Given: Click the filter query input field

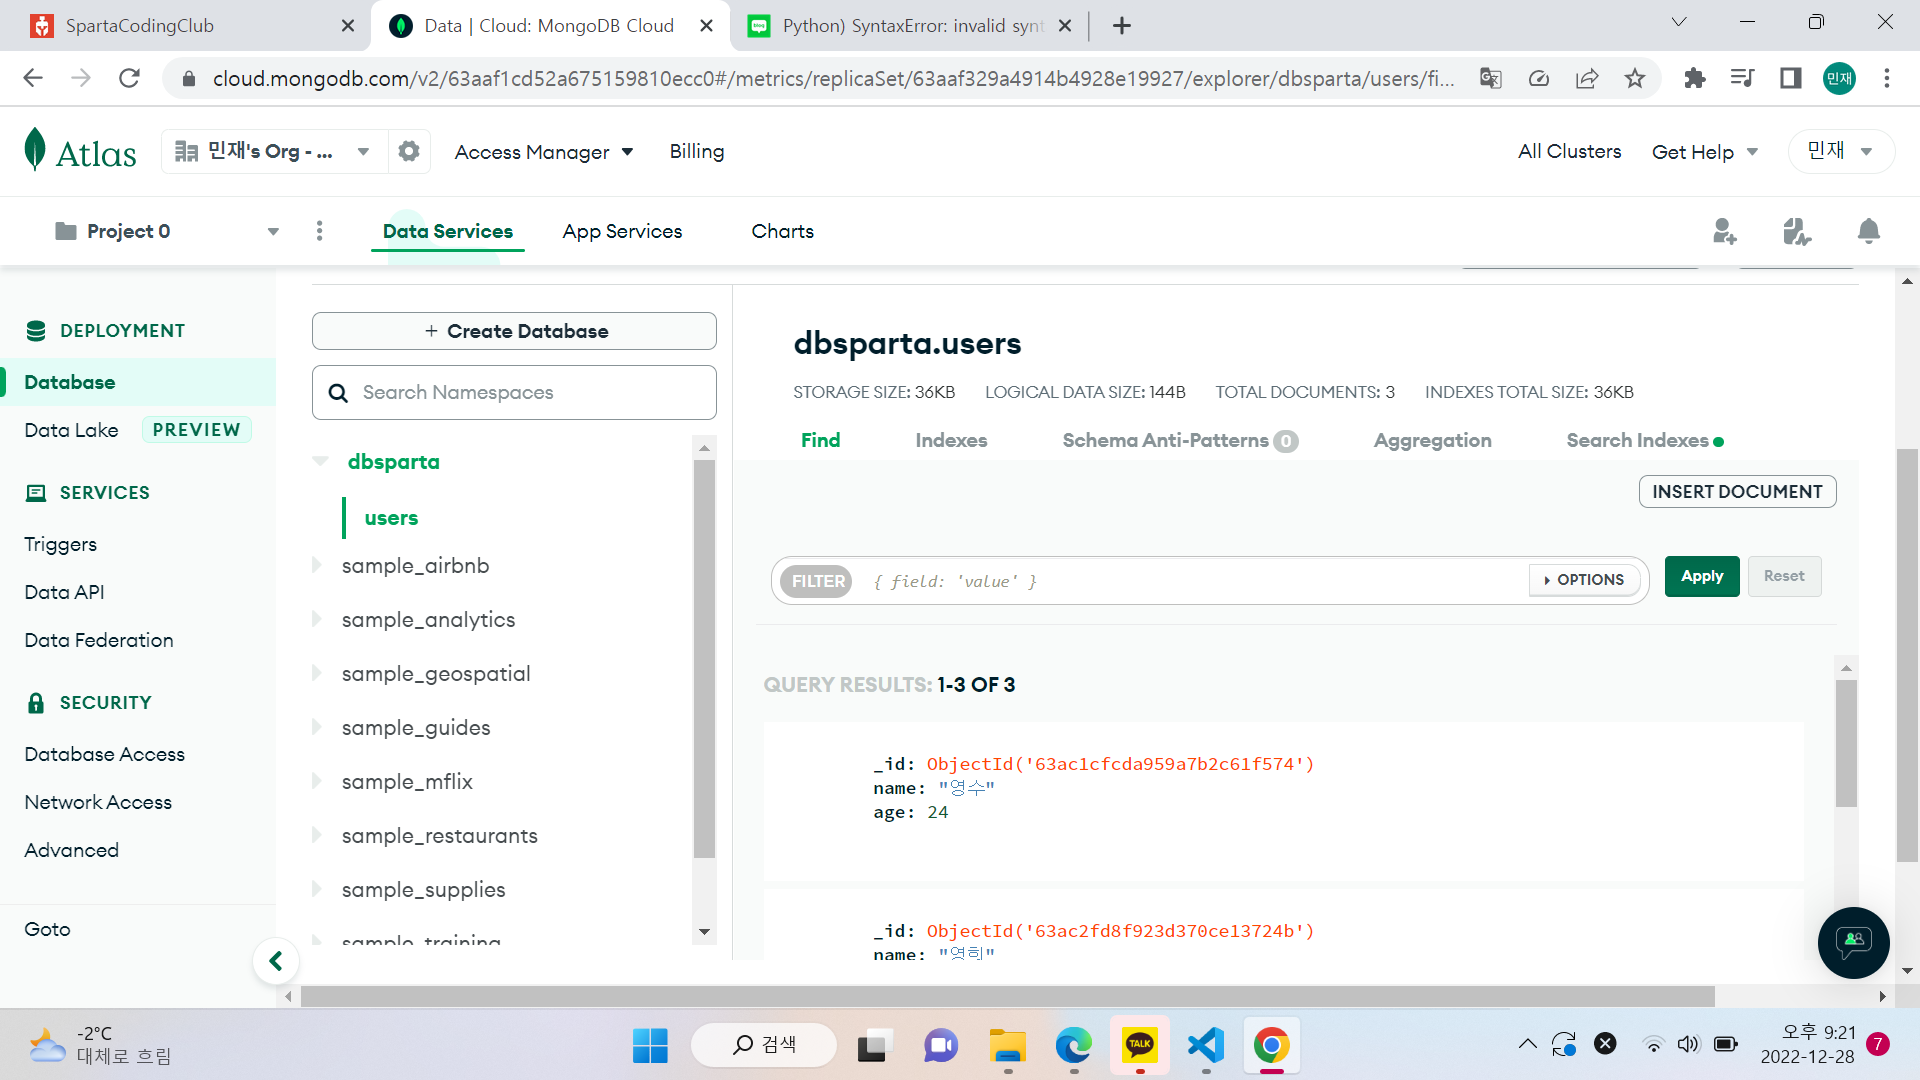Looking at the screenshot, I should tap(1195, 581).
